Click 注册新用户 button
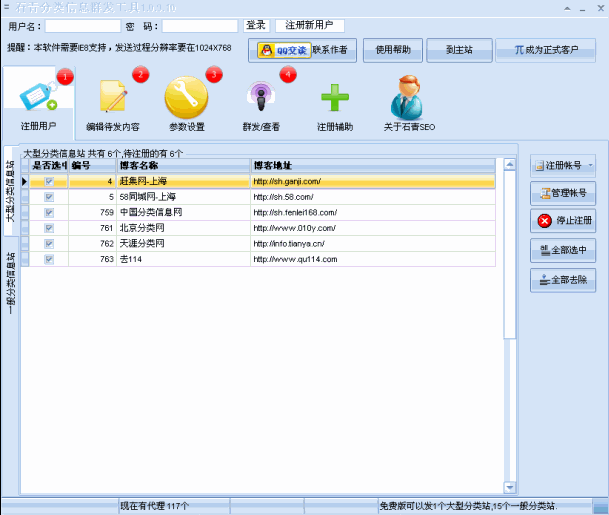The image size is (609, 515). [x=310, y=26]
